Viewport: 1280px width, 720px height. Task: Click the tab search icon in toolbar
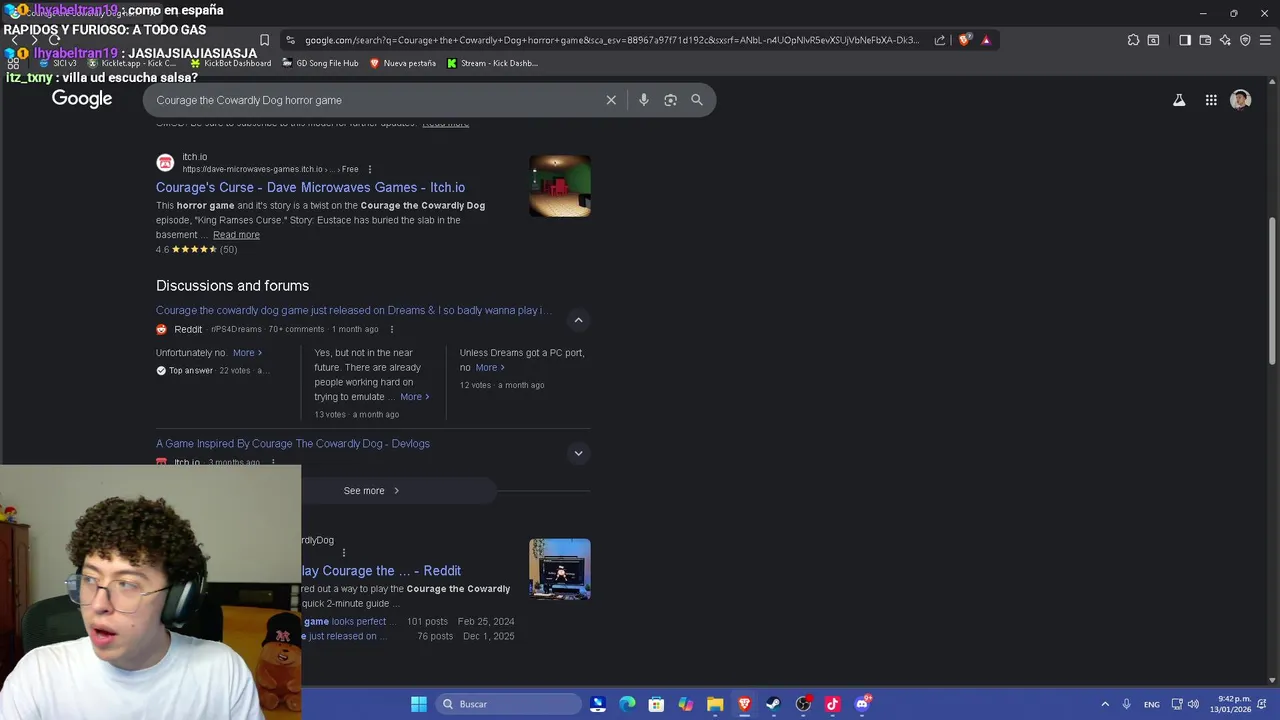coord(1153,40)
